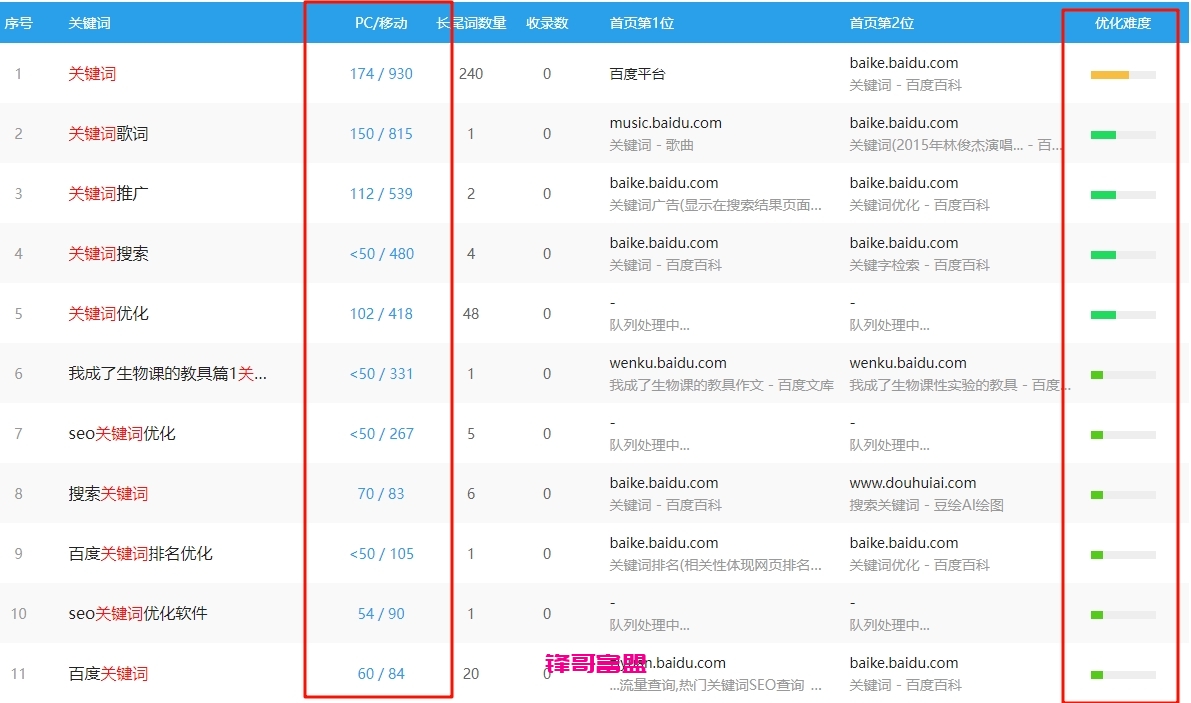Screen dimensions: 1191x703
Task: Click the 首页第1位 column header
Action: click(641, 23)
